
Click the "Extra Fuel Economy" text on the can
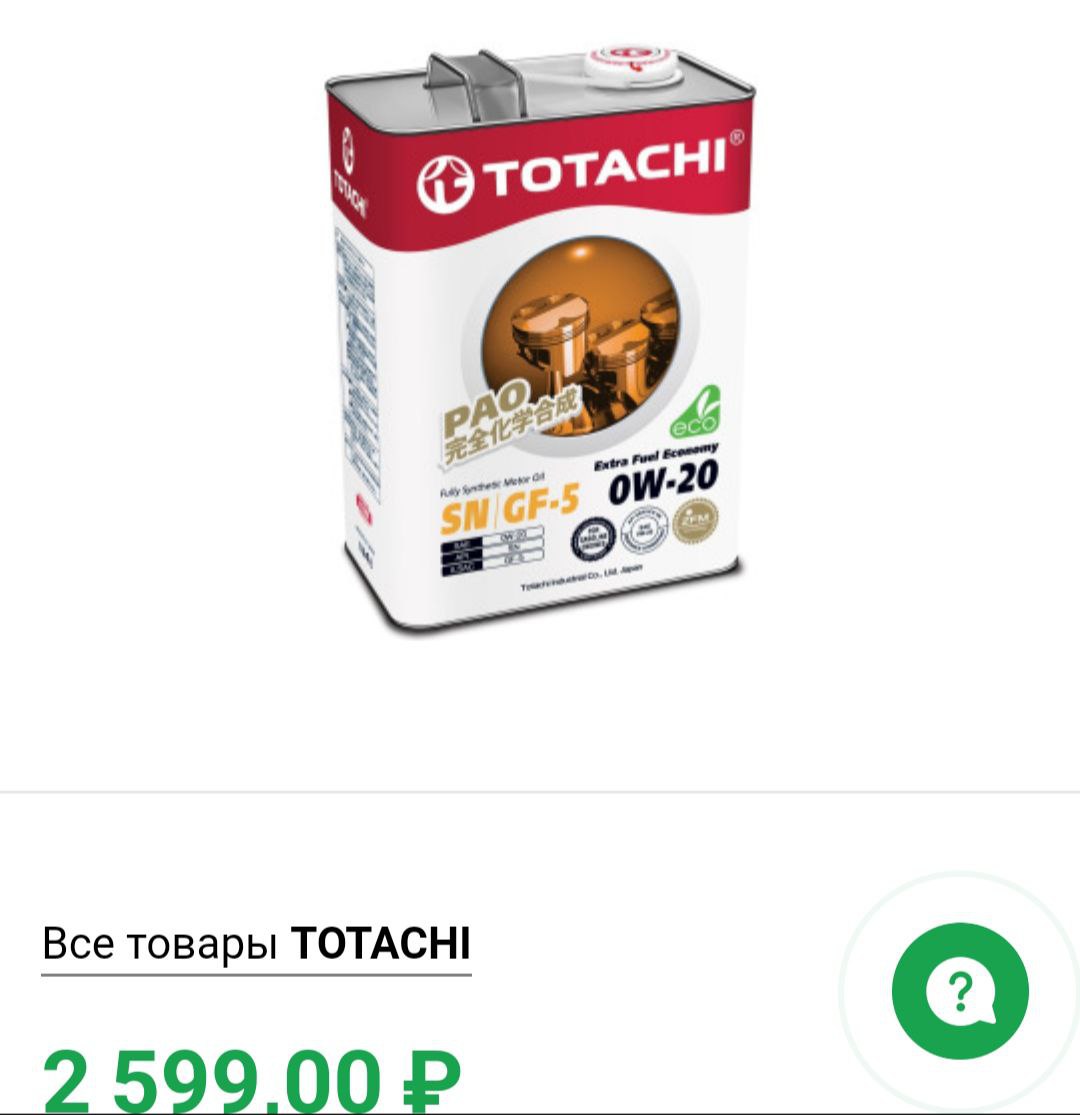pos(656,456)
